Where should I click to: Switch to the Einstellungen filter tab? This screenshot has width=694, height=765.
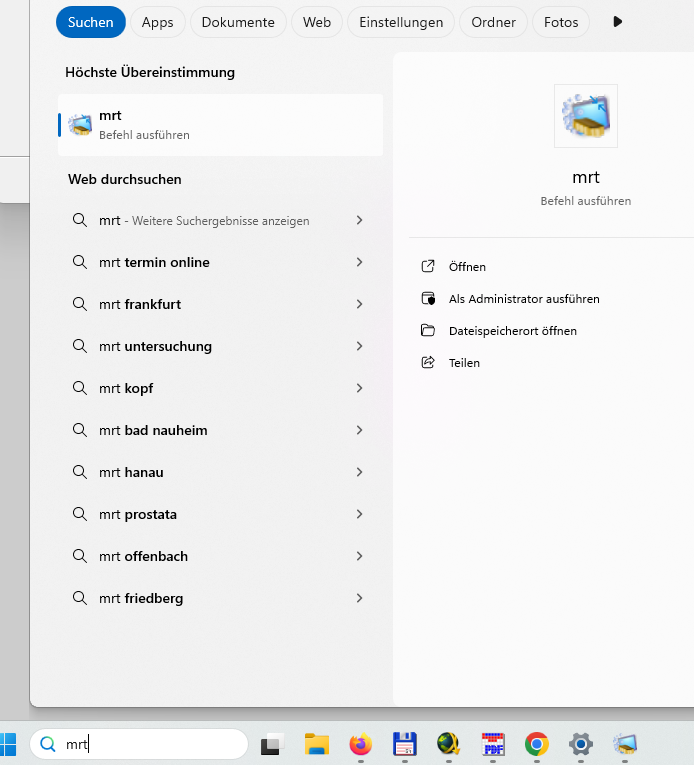[401, 22]
